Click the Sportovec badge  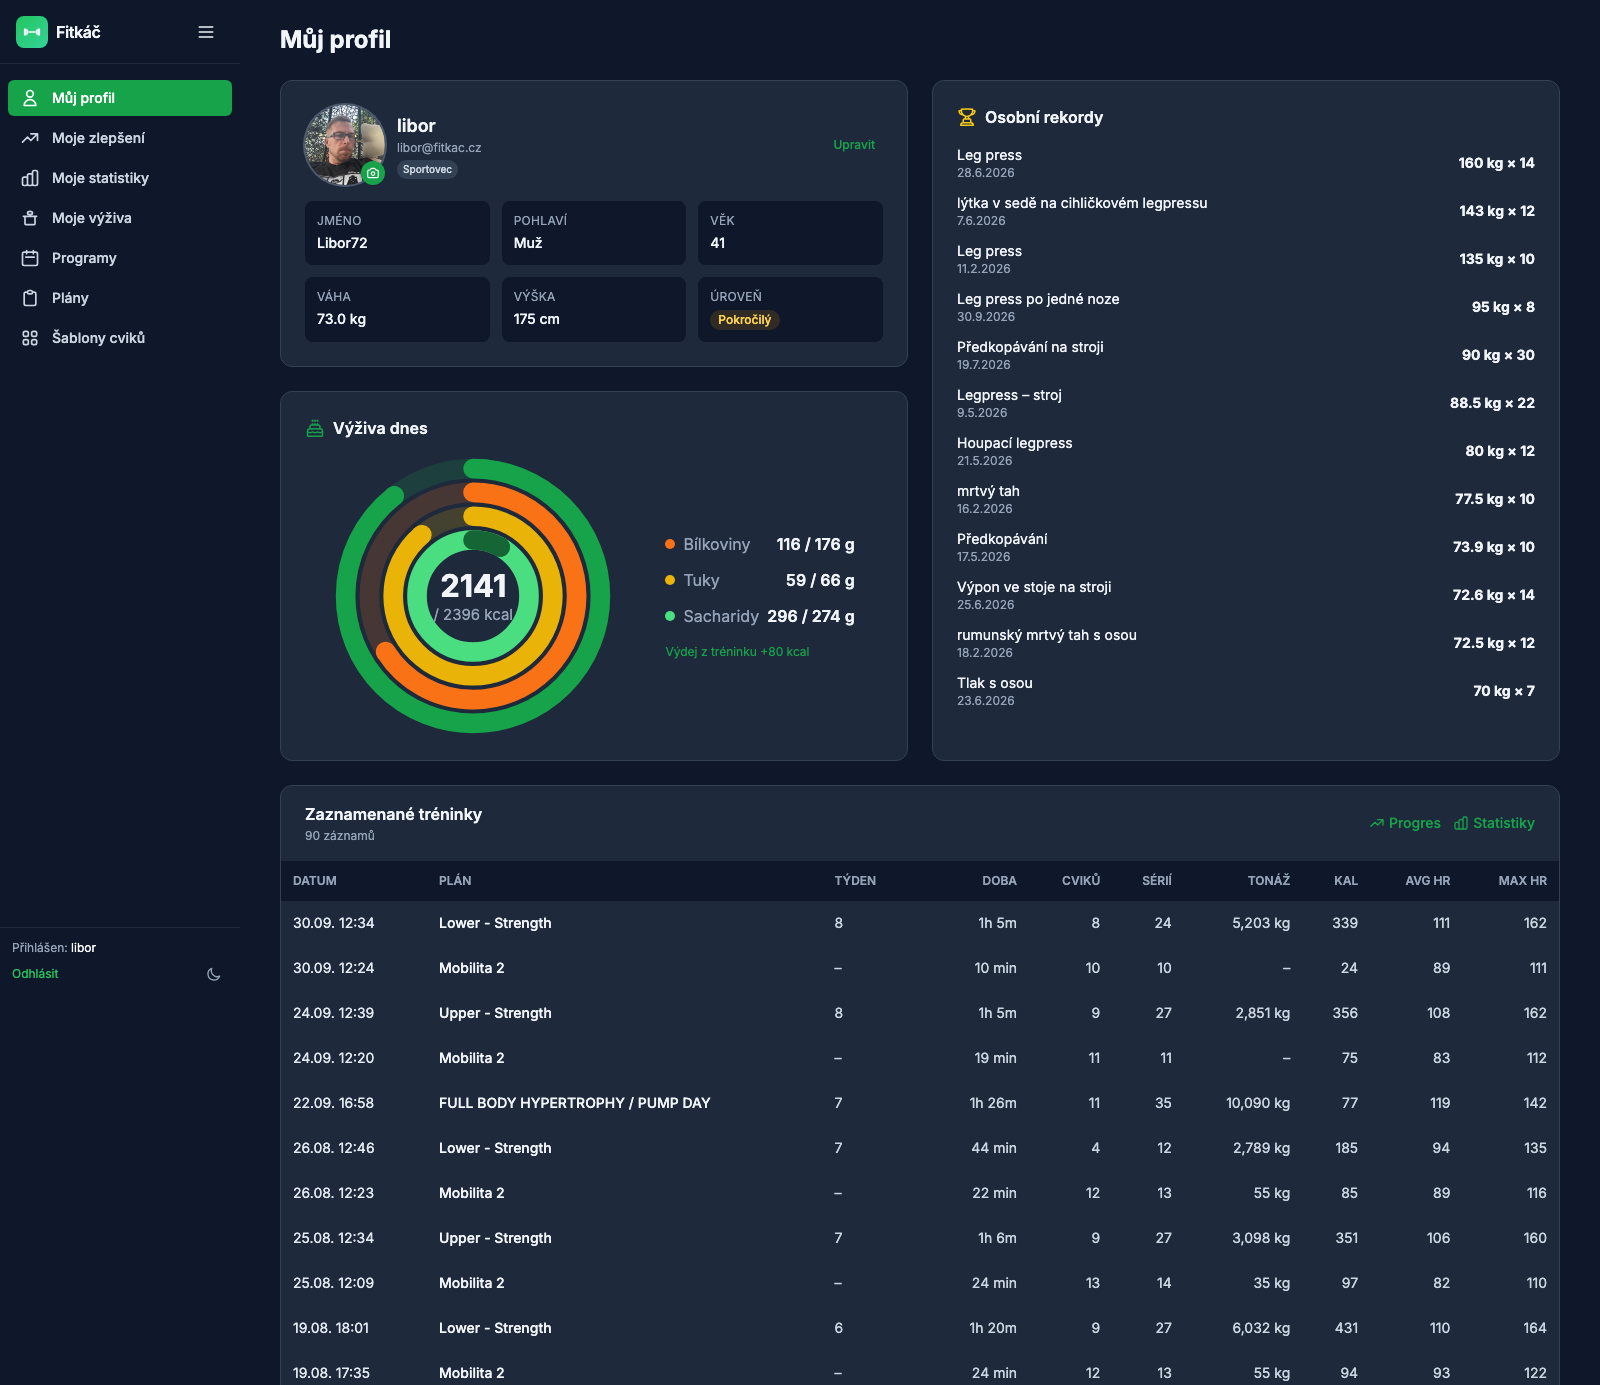tap(428, 169)
